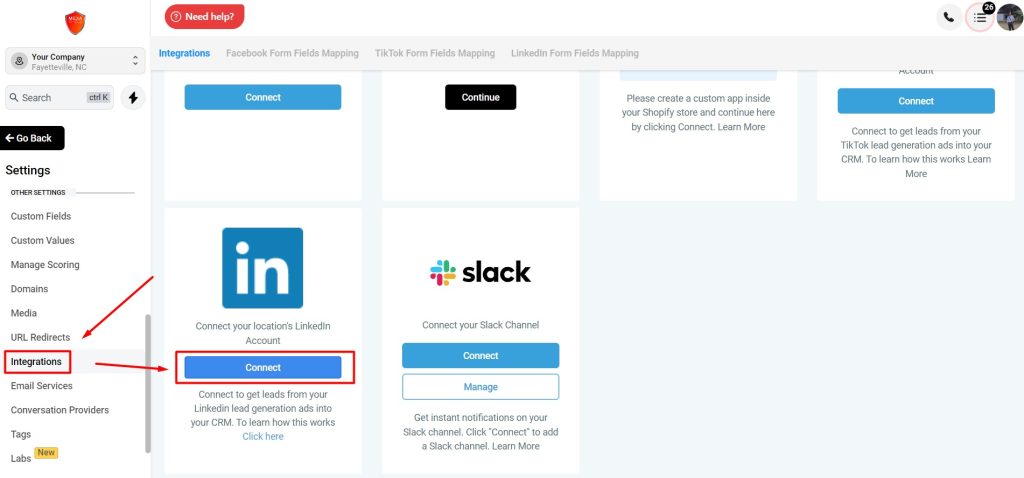The width and height of the screenshot is (1024, 478).
Task: Open the phone dialer icon
Action: click(949, 17)
